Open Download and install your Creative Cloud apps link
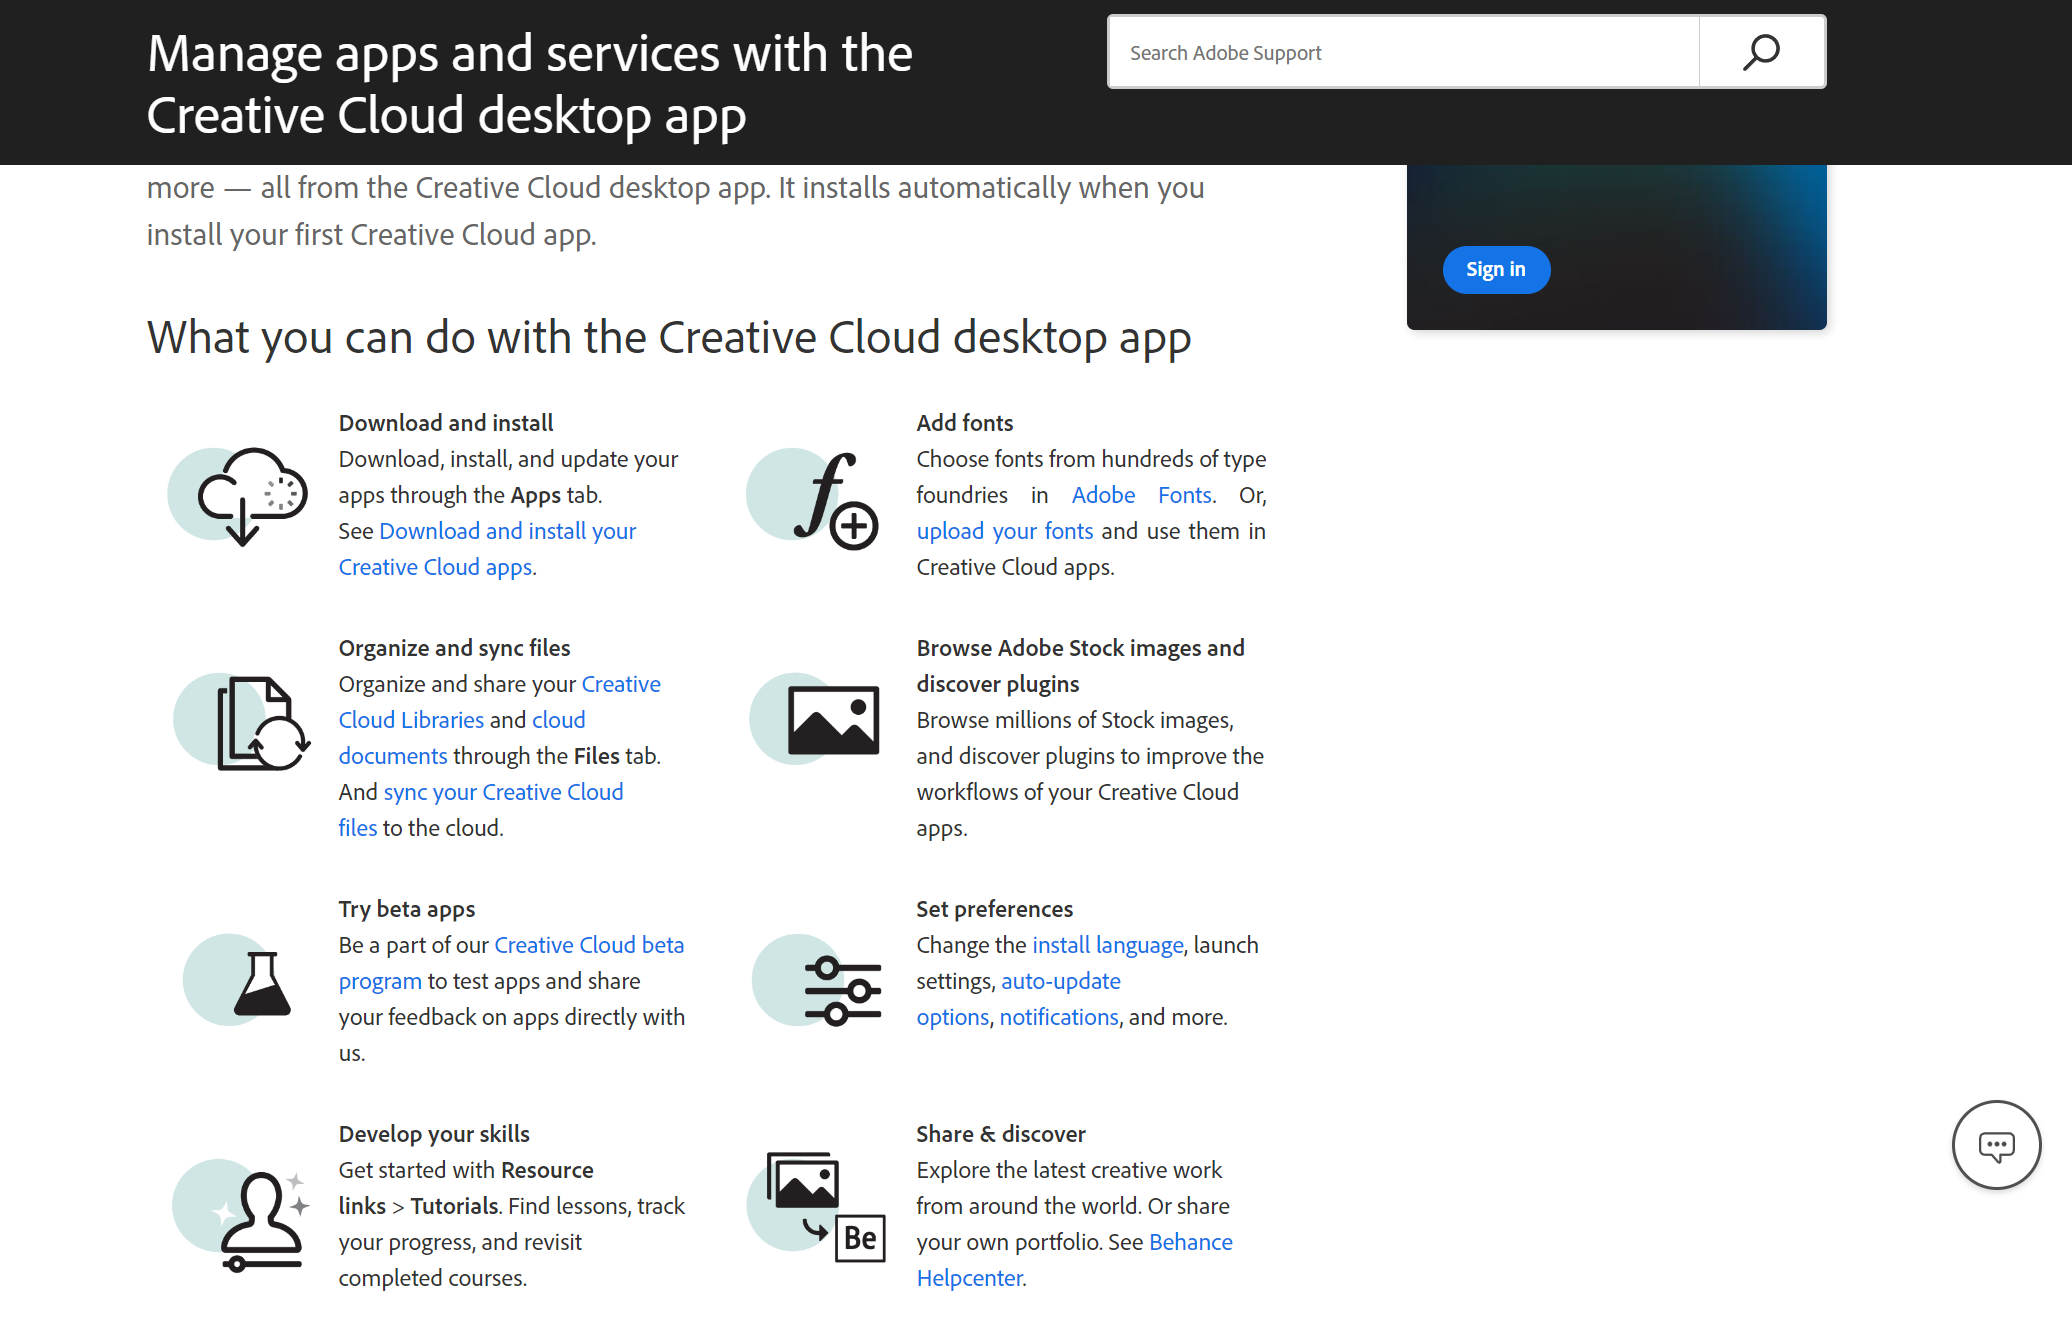The width and height of the screenshot is (2072, 1322). tap(488, 549)
